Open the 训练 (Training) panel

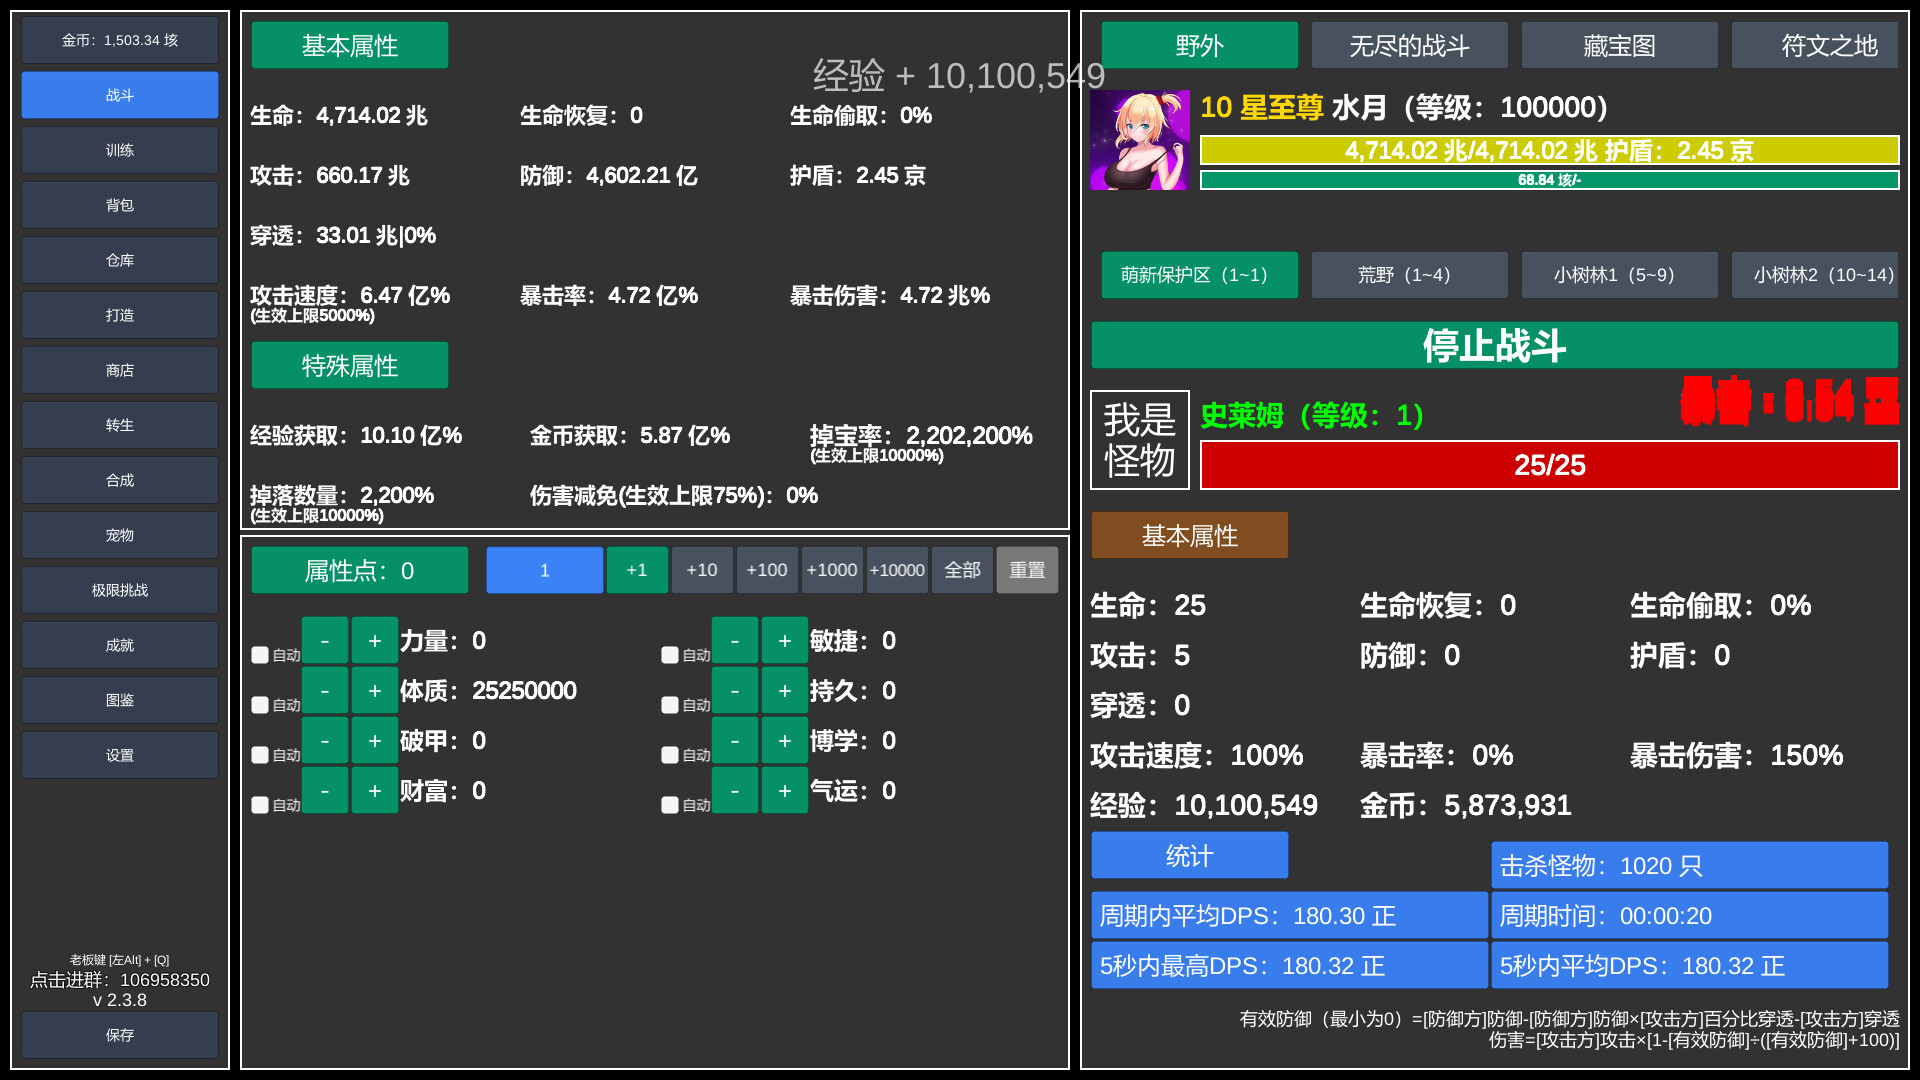[119, 150]
